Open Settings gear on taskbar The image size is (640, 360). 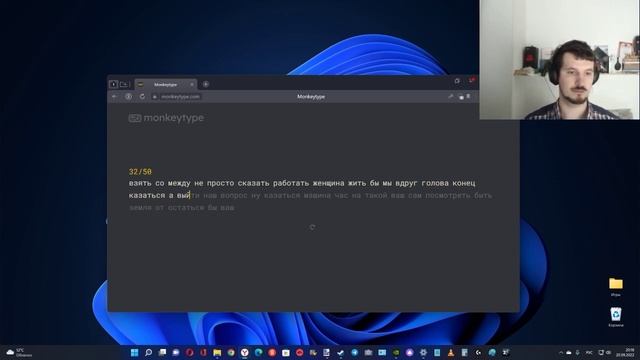click(x=423, y=352)
